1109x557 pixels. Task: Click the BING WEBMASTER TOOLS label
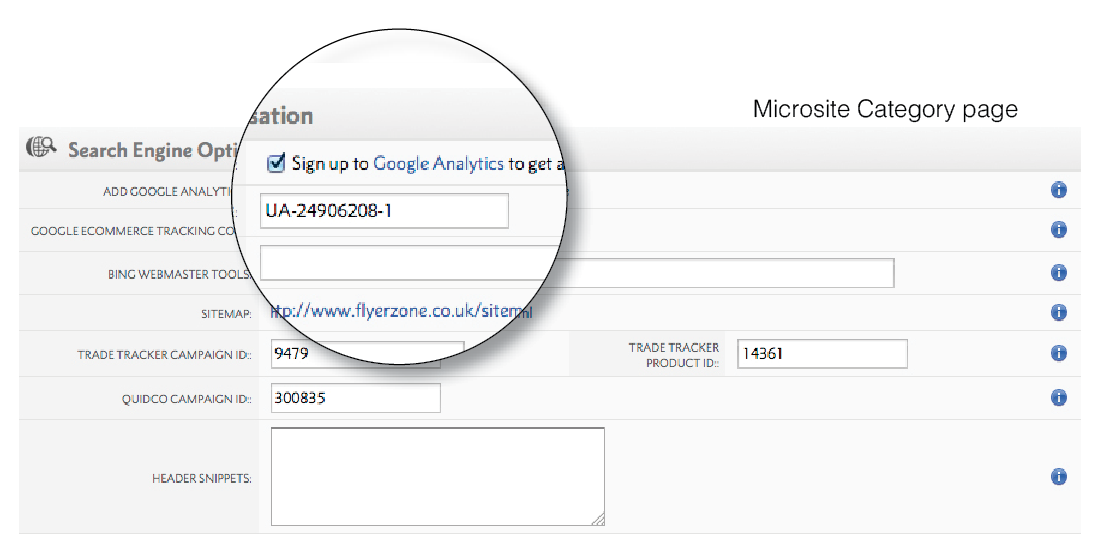click(x=180, y=274)
